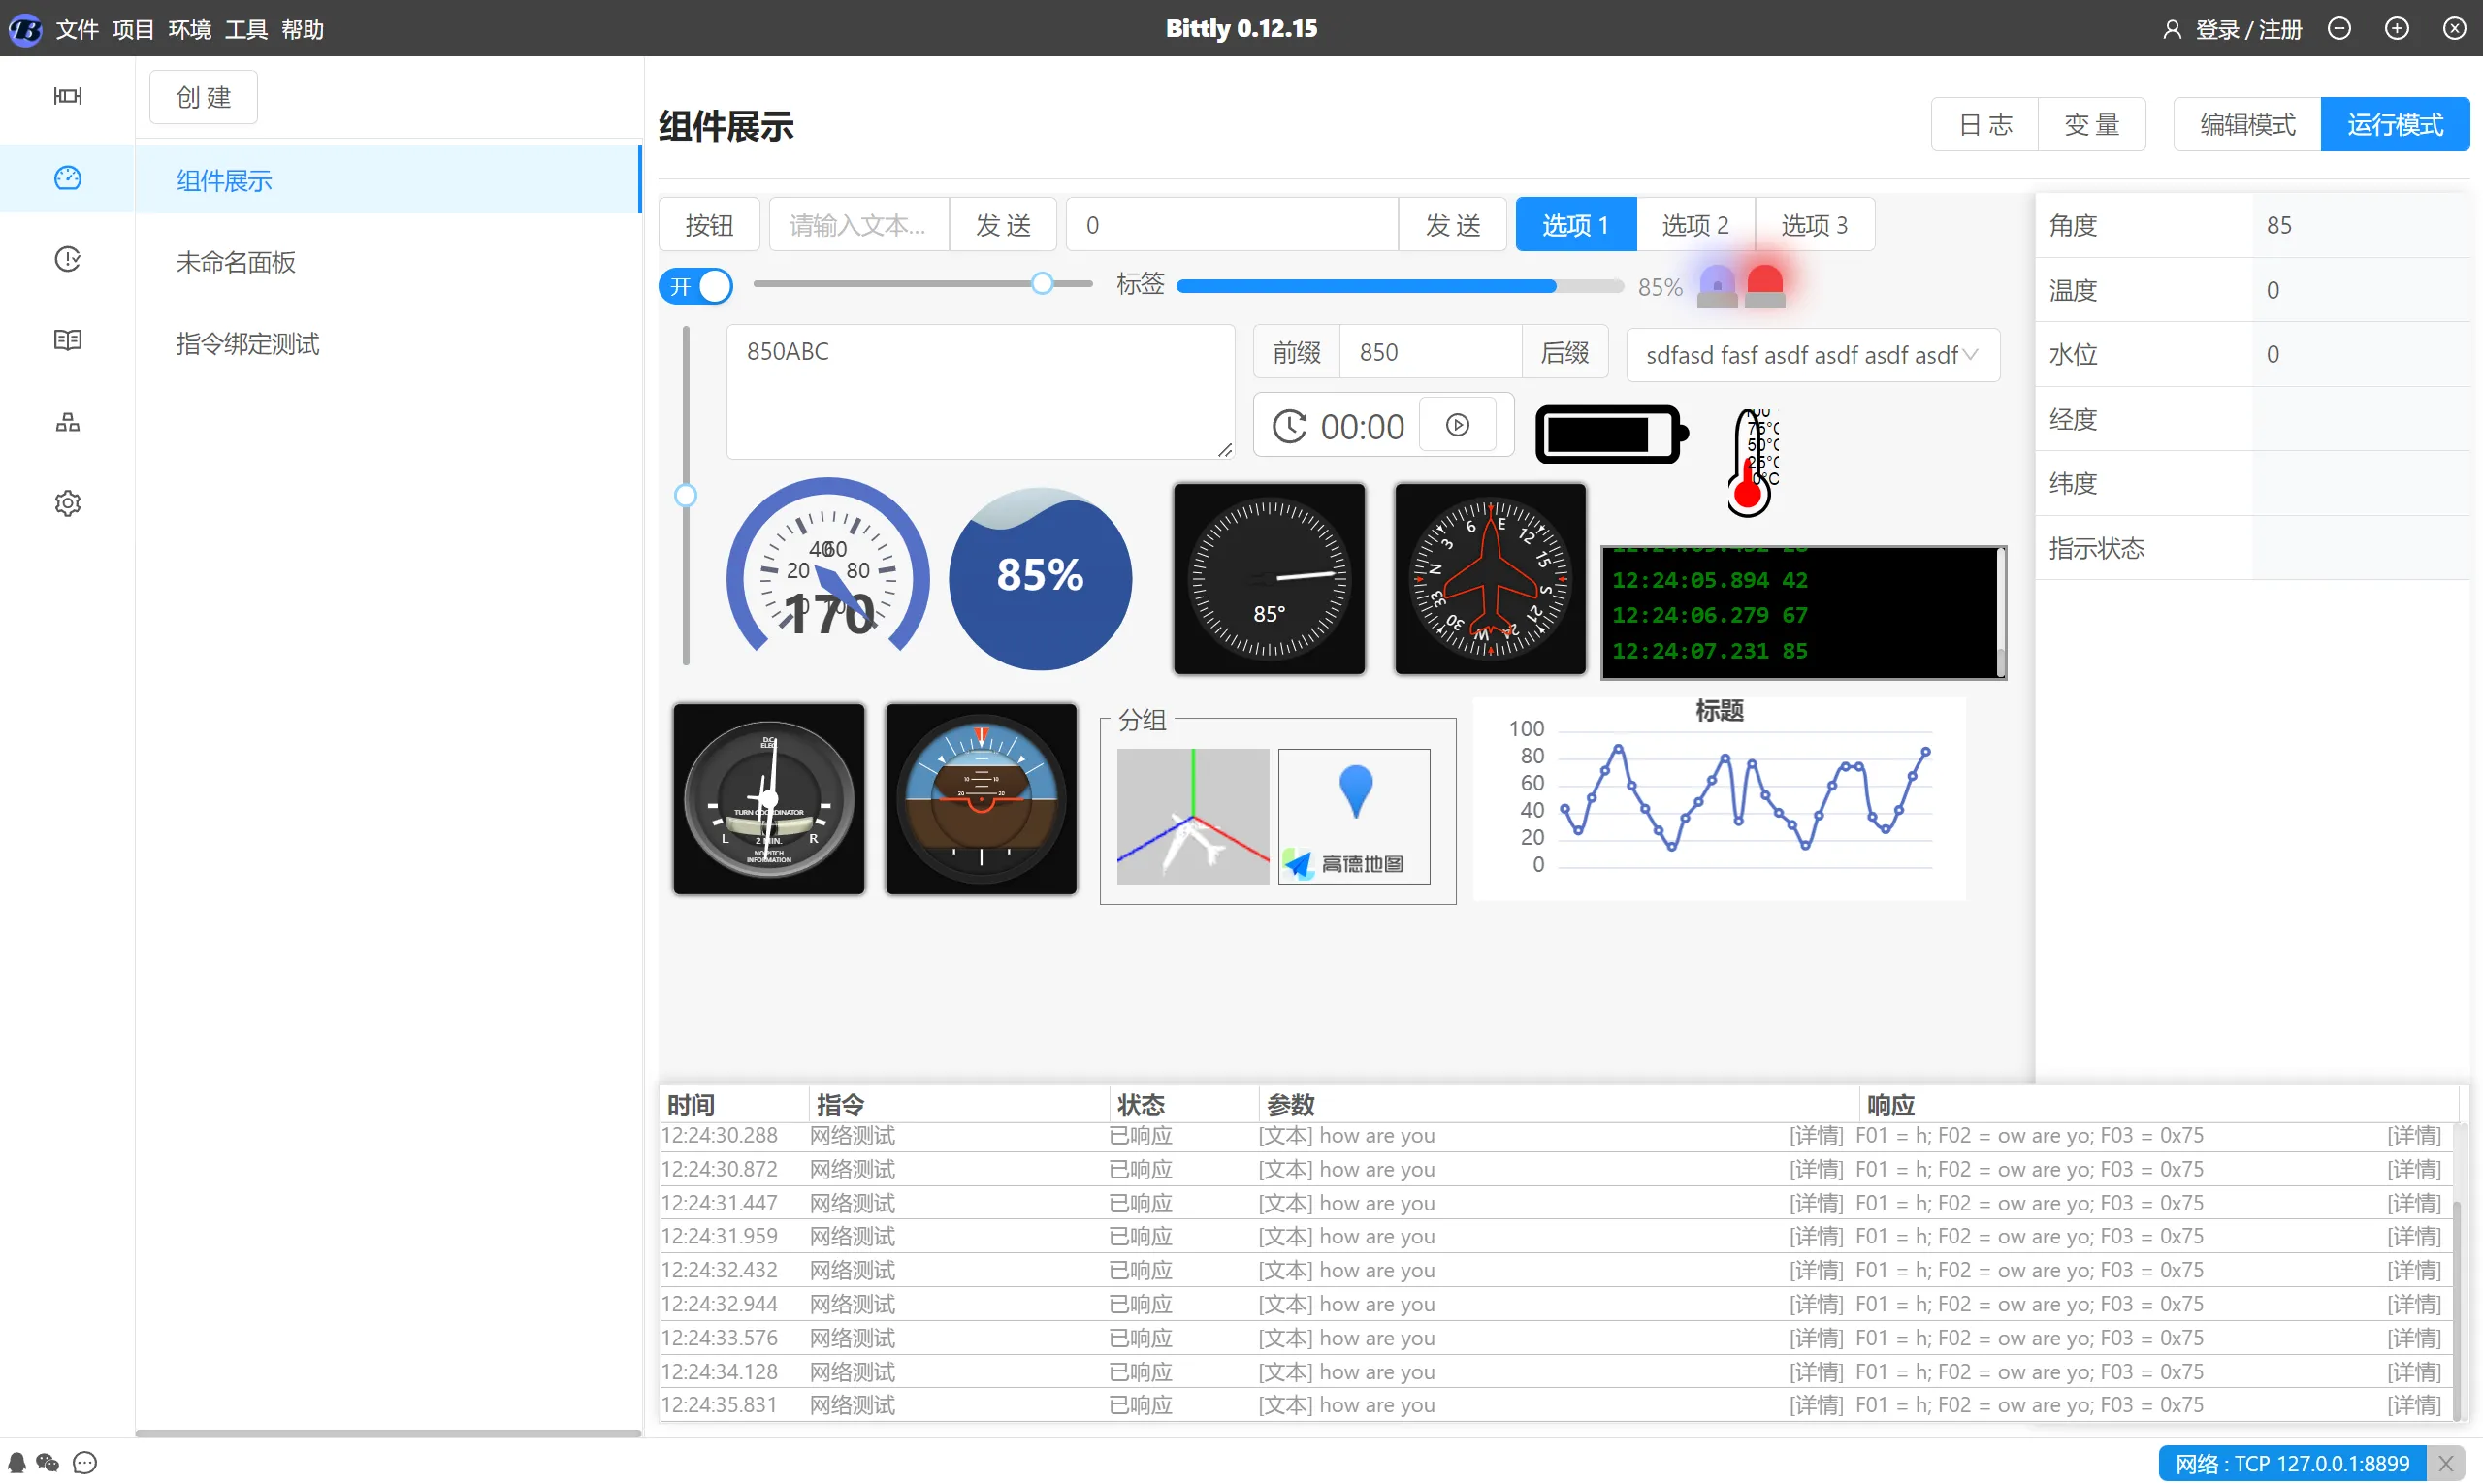Open the 环境 menu
Screen dimensions: 2483x1484
pyautogui.click(x=189, y=29)
